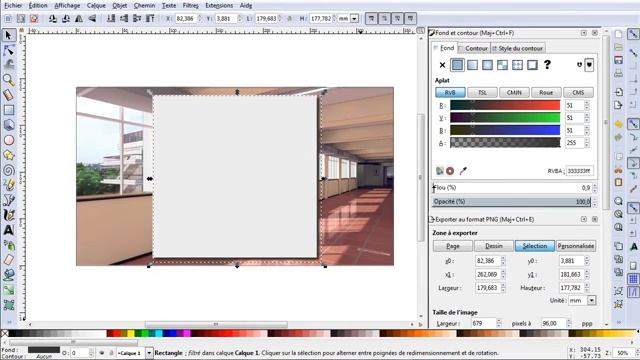Toggle layer lock in status bar
640x360 pixels.
point(111,353)
